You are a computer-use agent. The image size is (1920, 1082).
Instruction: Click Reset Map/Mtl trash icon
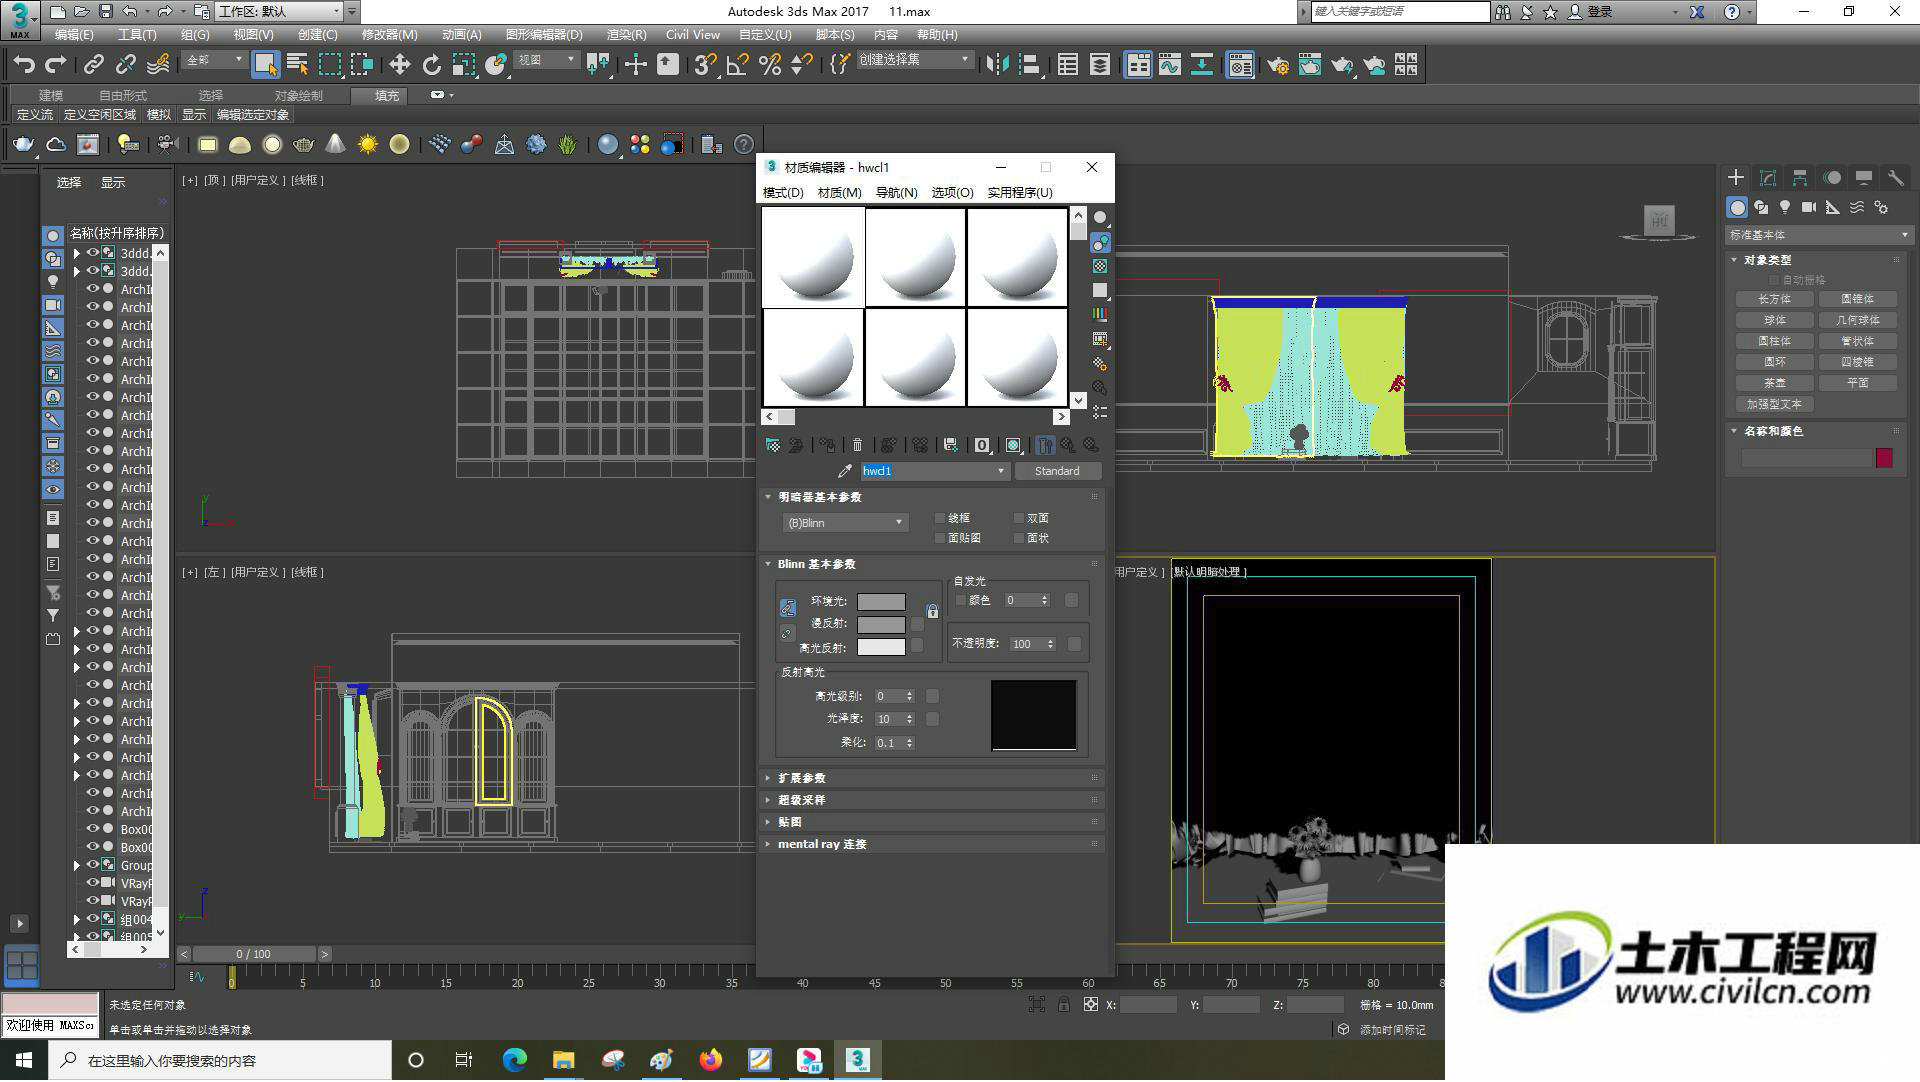pyautogui.click(x=857, y=445)
